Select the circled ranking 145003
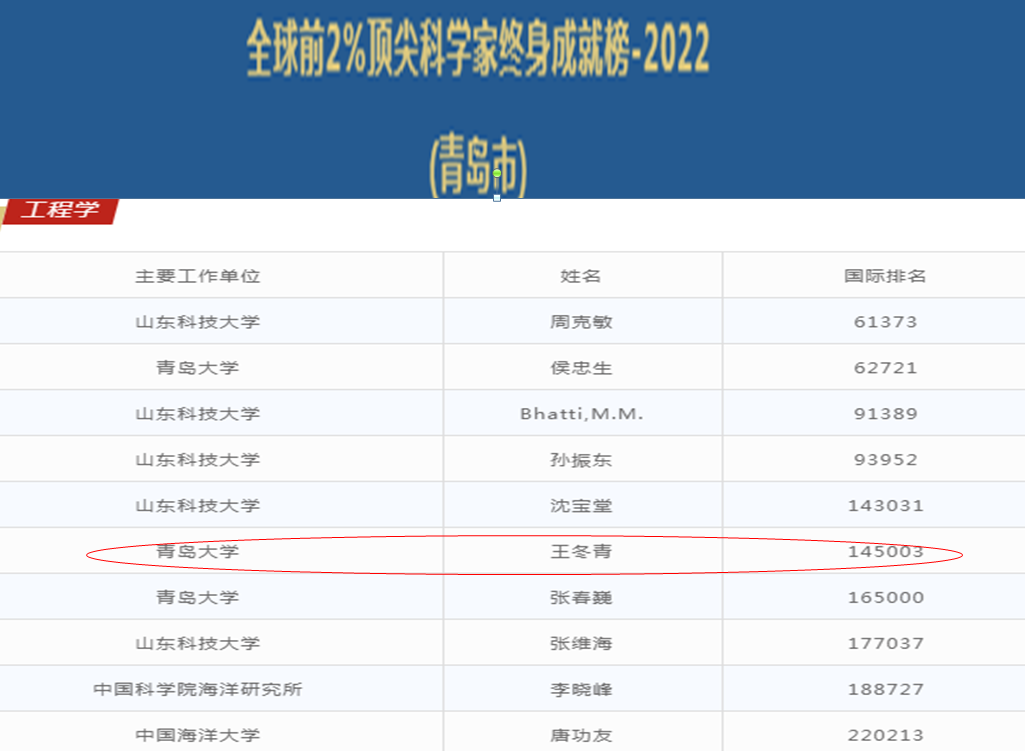The height and width of the screenshot is (751, 1025). coord(885,552)
